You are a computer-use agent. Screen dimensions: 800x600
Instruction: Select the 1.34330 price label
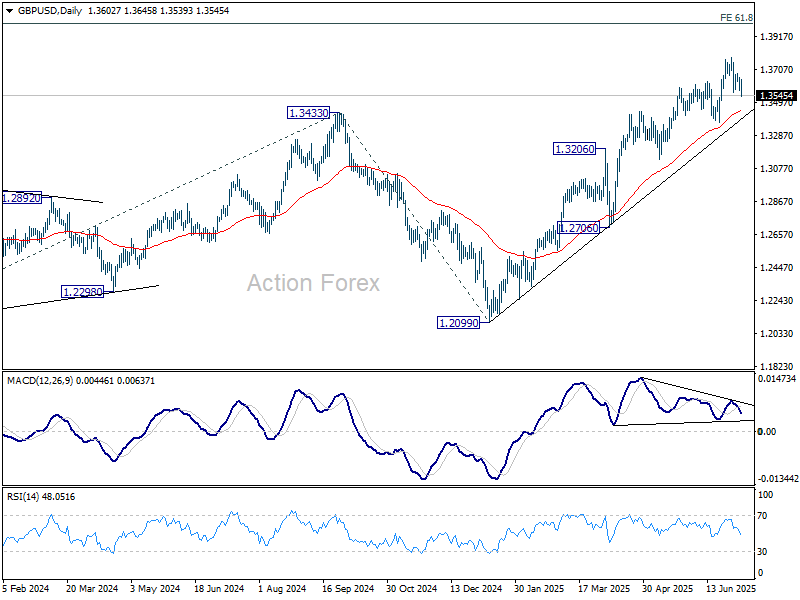[x=309, y=113]
